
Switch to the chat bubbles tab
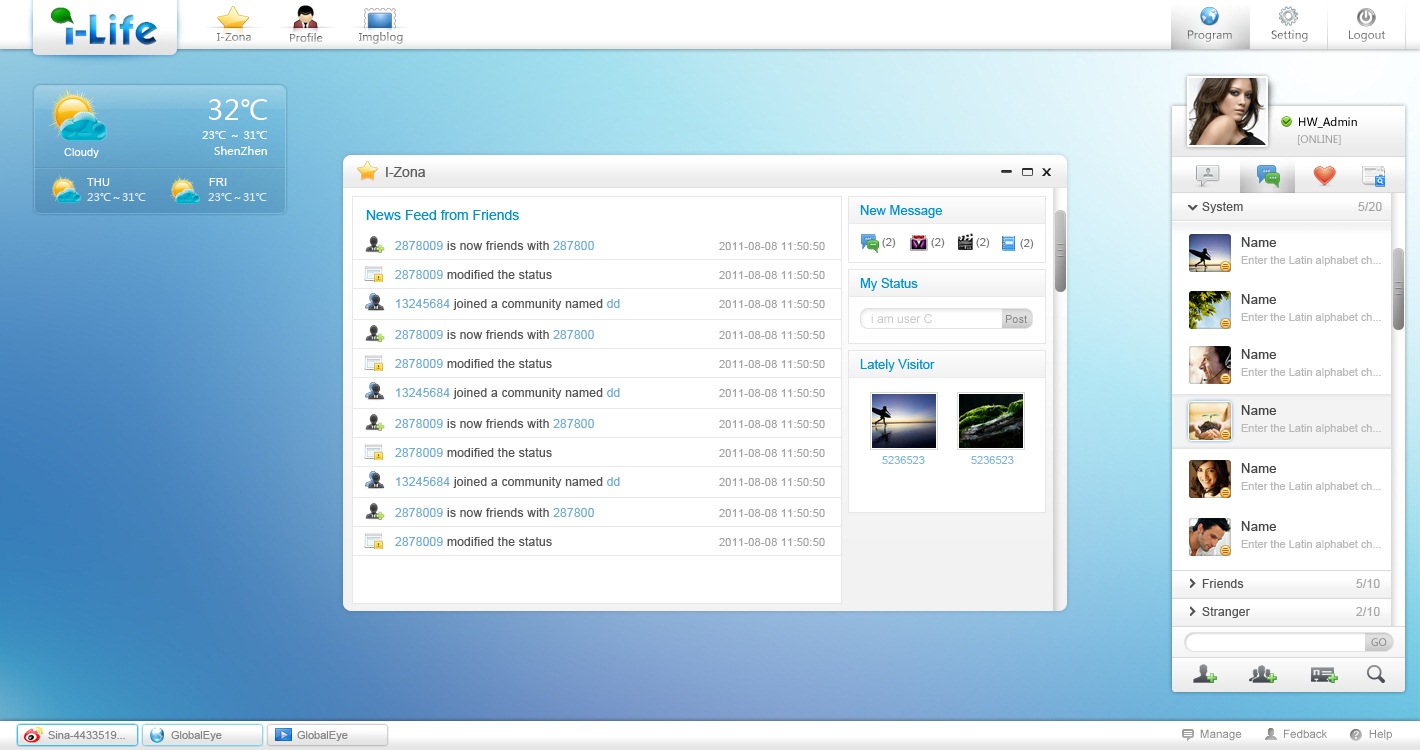1268,176
